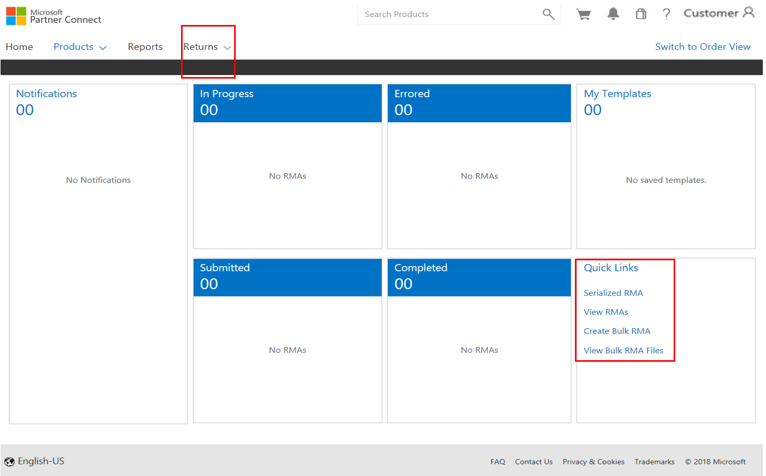Expand the Returns dropdown menu
This screenshot has height=476, width=766.
point(207,47)
